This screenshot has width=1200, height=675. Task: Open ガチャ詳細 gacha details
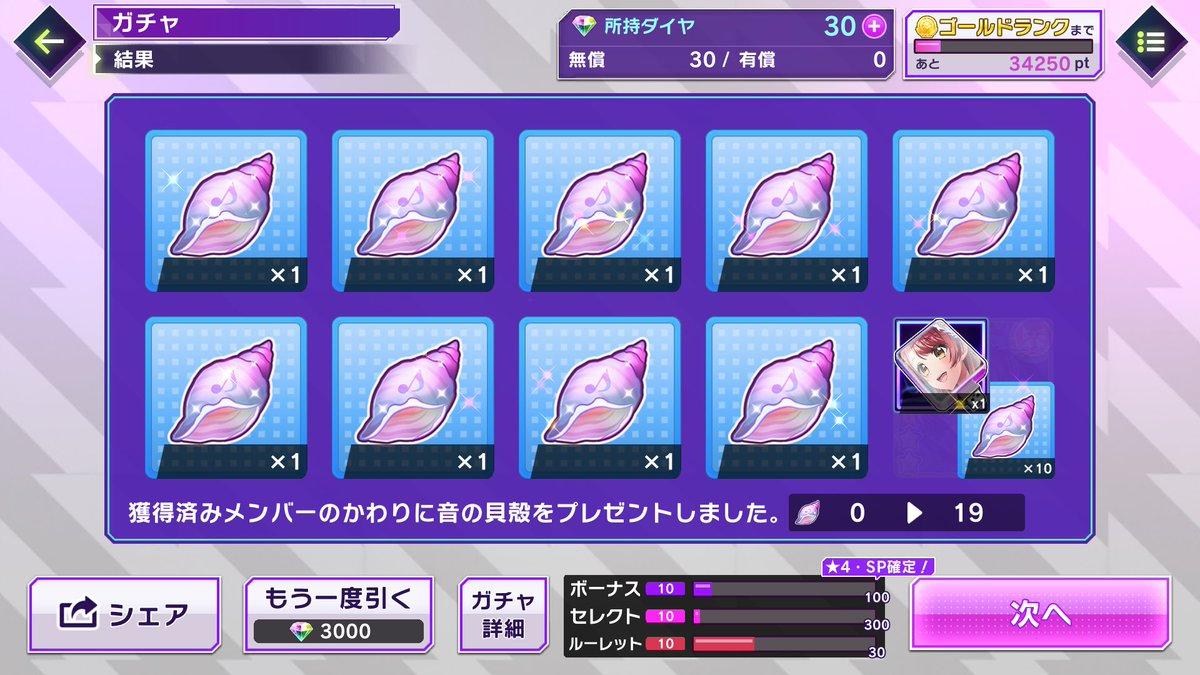pos(503,613)
